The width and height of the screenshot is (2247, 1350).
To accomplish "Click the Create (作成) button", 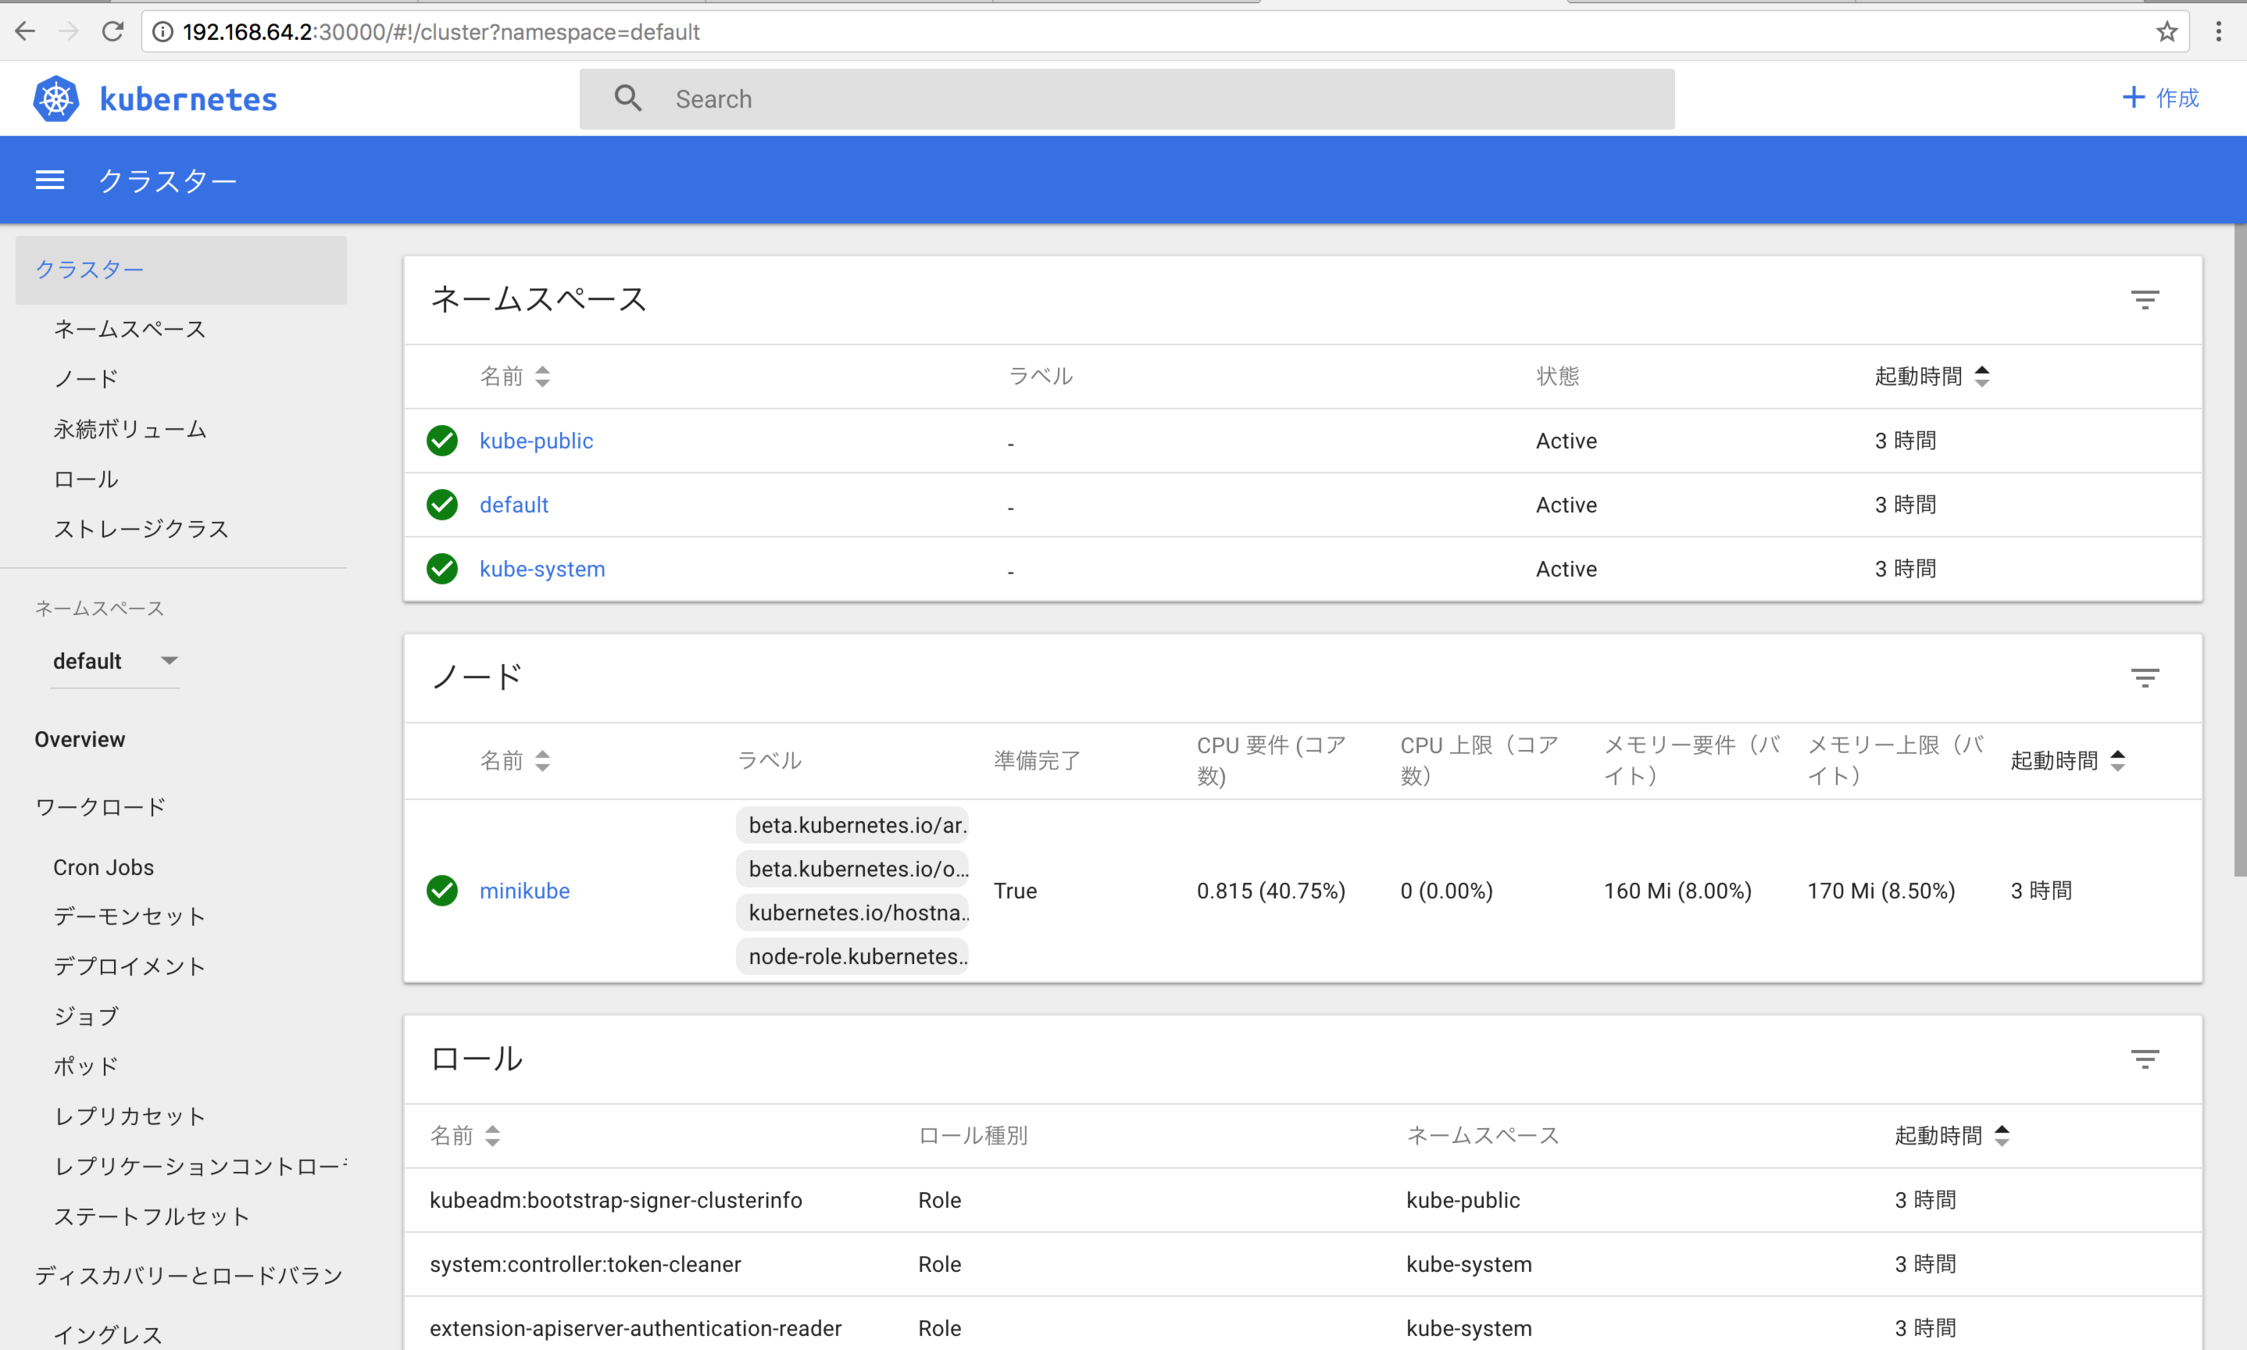I will pyautogui.click(x=2160, y=98).
